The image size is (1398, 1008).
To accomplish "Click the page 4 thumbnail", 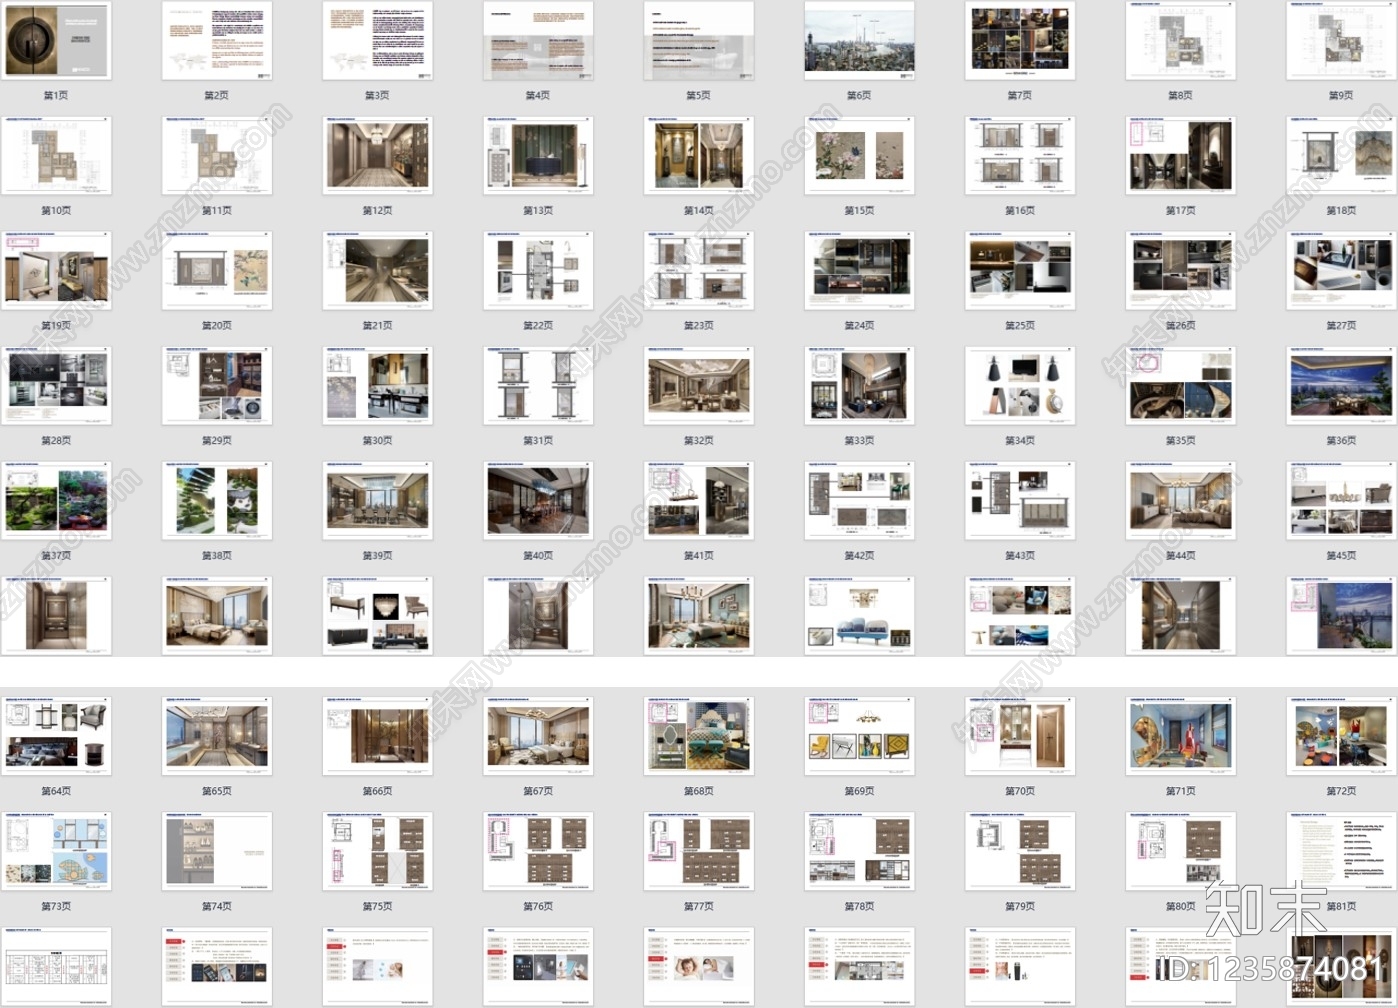I will [538, 41].
